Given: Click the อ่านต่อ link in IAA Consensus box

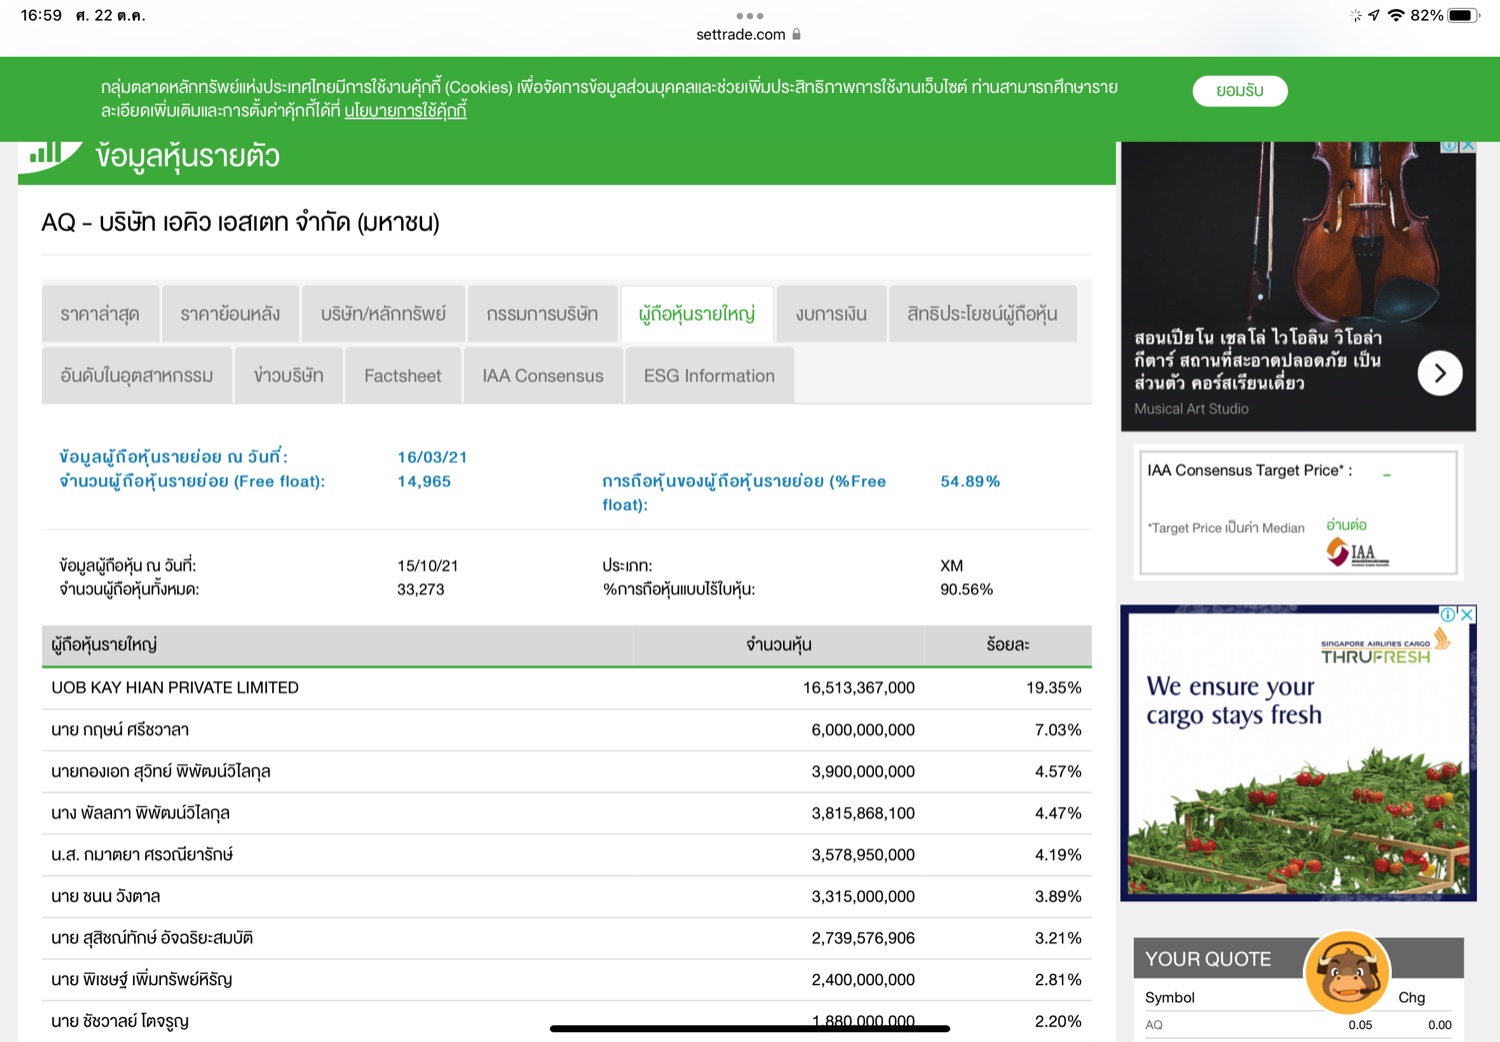Looking at the screenshot, I should tap(1346, 525).
